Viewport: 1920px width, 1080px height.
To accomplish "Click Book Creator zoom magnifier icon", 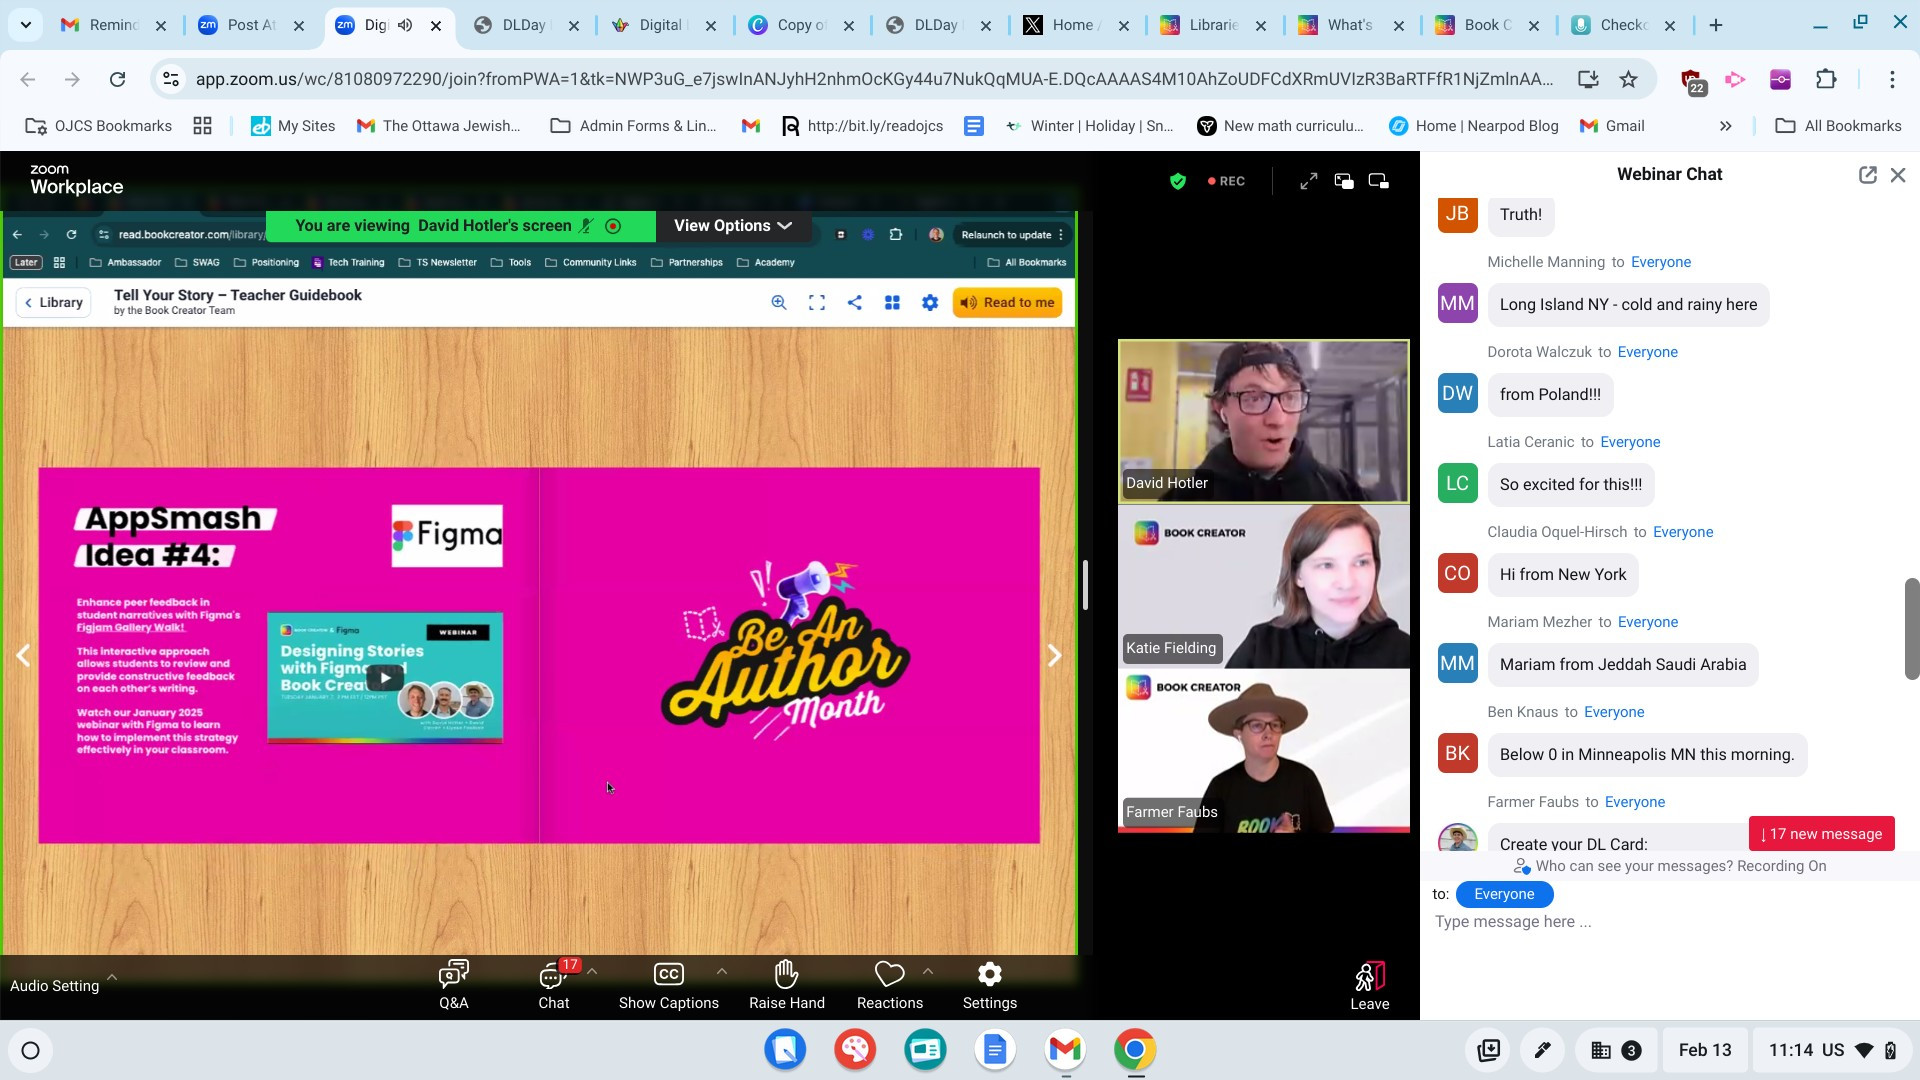I will tap(778, 303).
